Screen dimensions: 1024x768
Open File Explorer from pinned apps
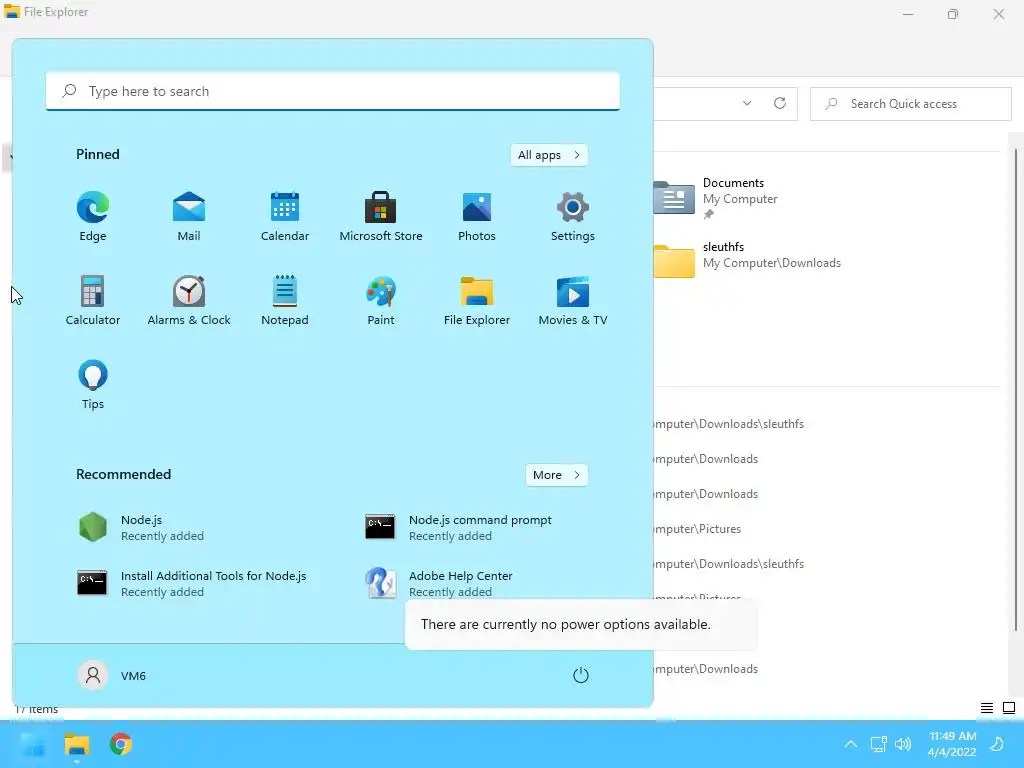(x=477, y=300)
